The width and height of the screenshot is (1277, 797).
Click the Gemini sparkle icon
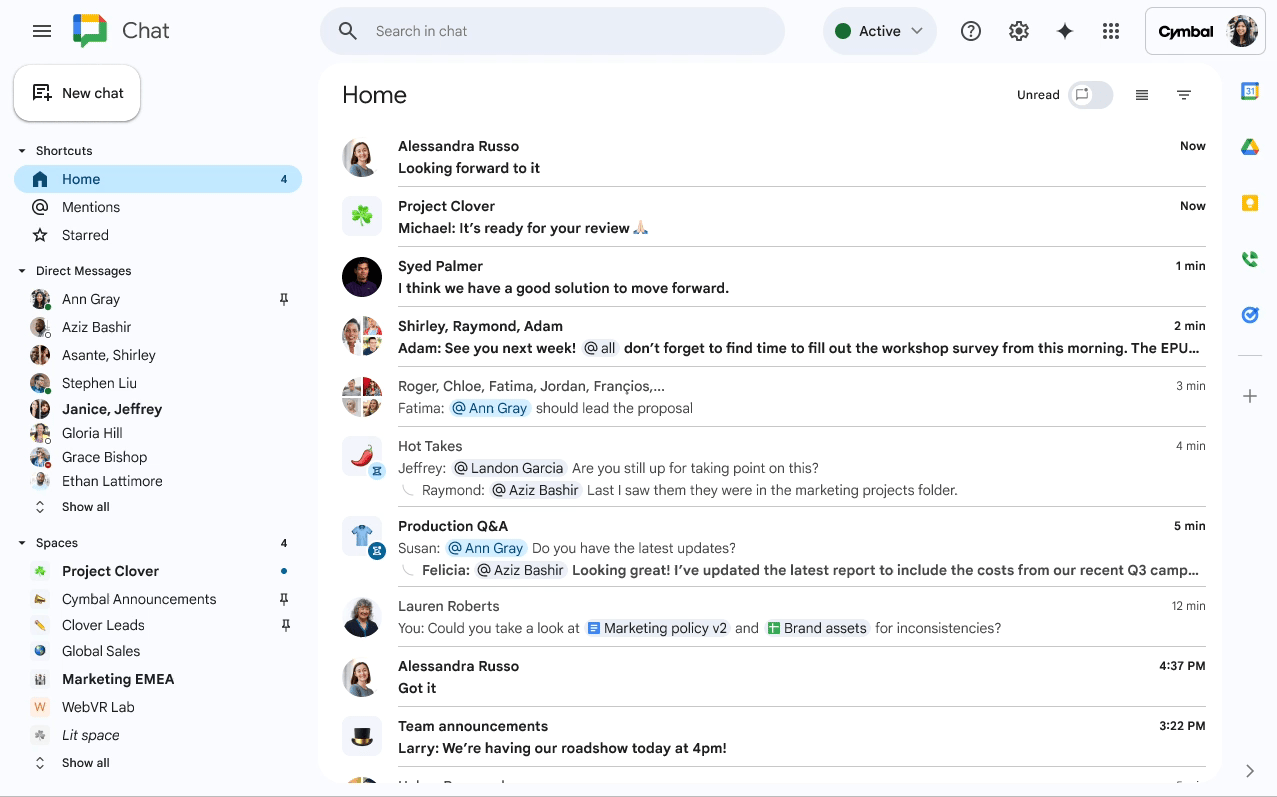pos(1064,31)
